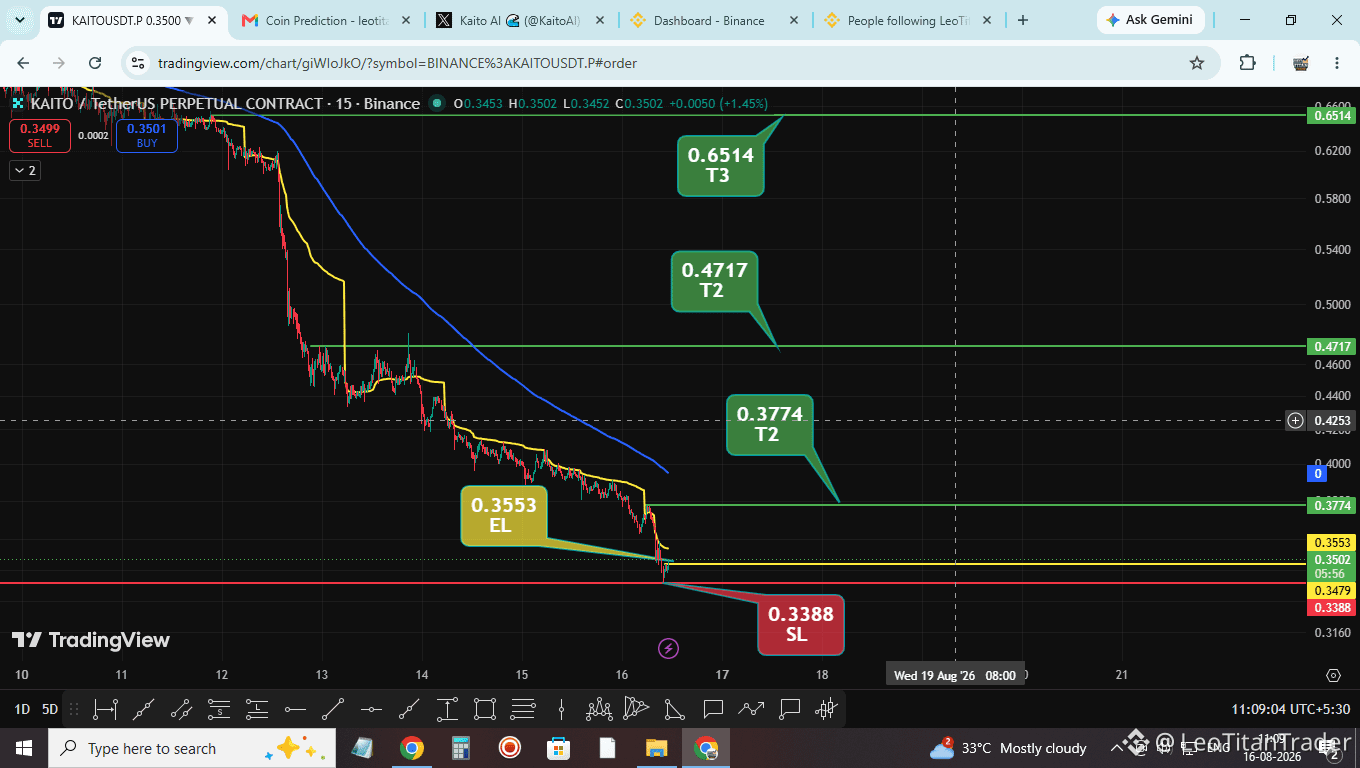The width and height of the screenshot is (1360, 768).
Task: Select the Horizontal Line drawing tool
Action: point(371,710)
